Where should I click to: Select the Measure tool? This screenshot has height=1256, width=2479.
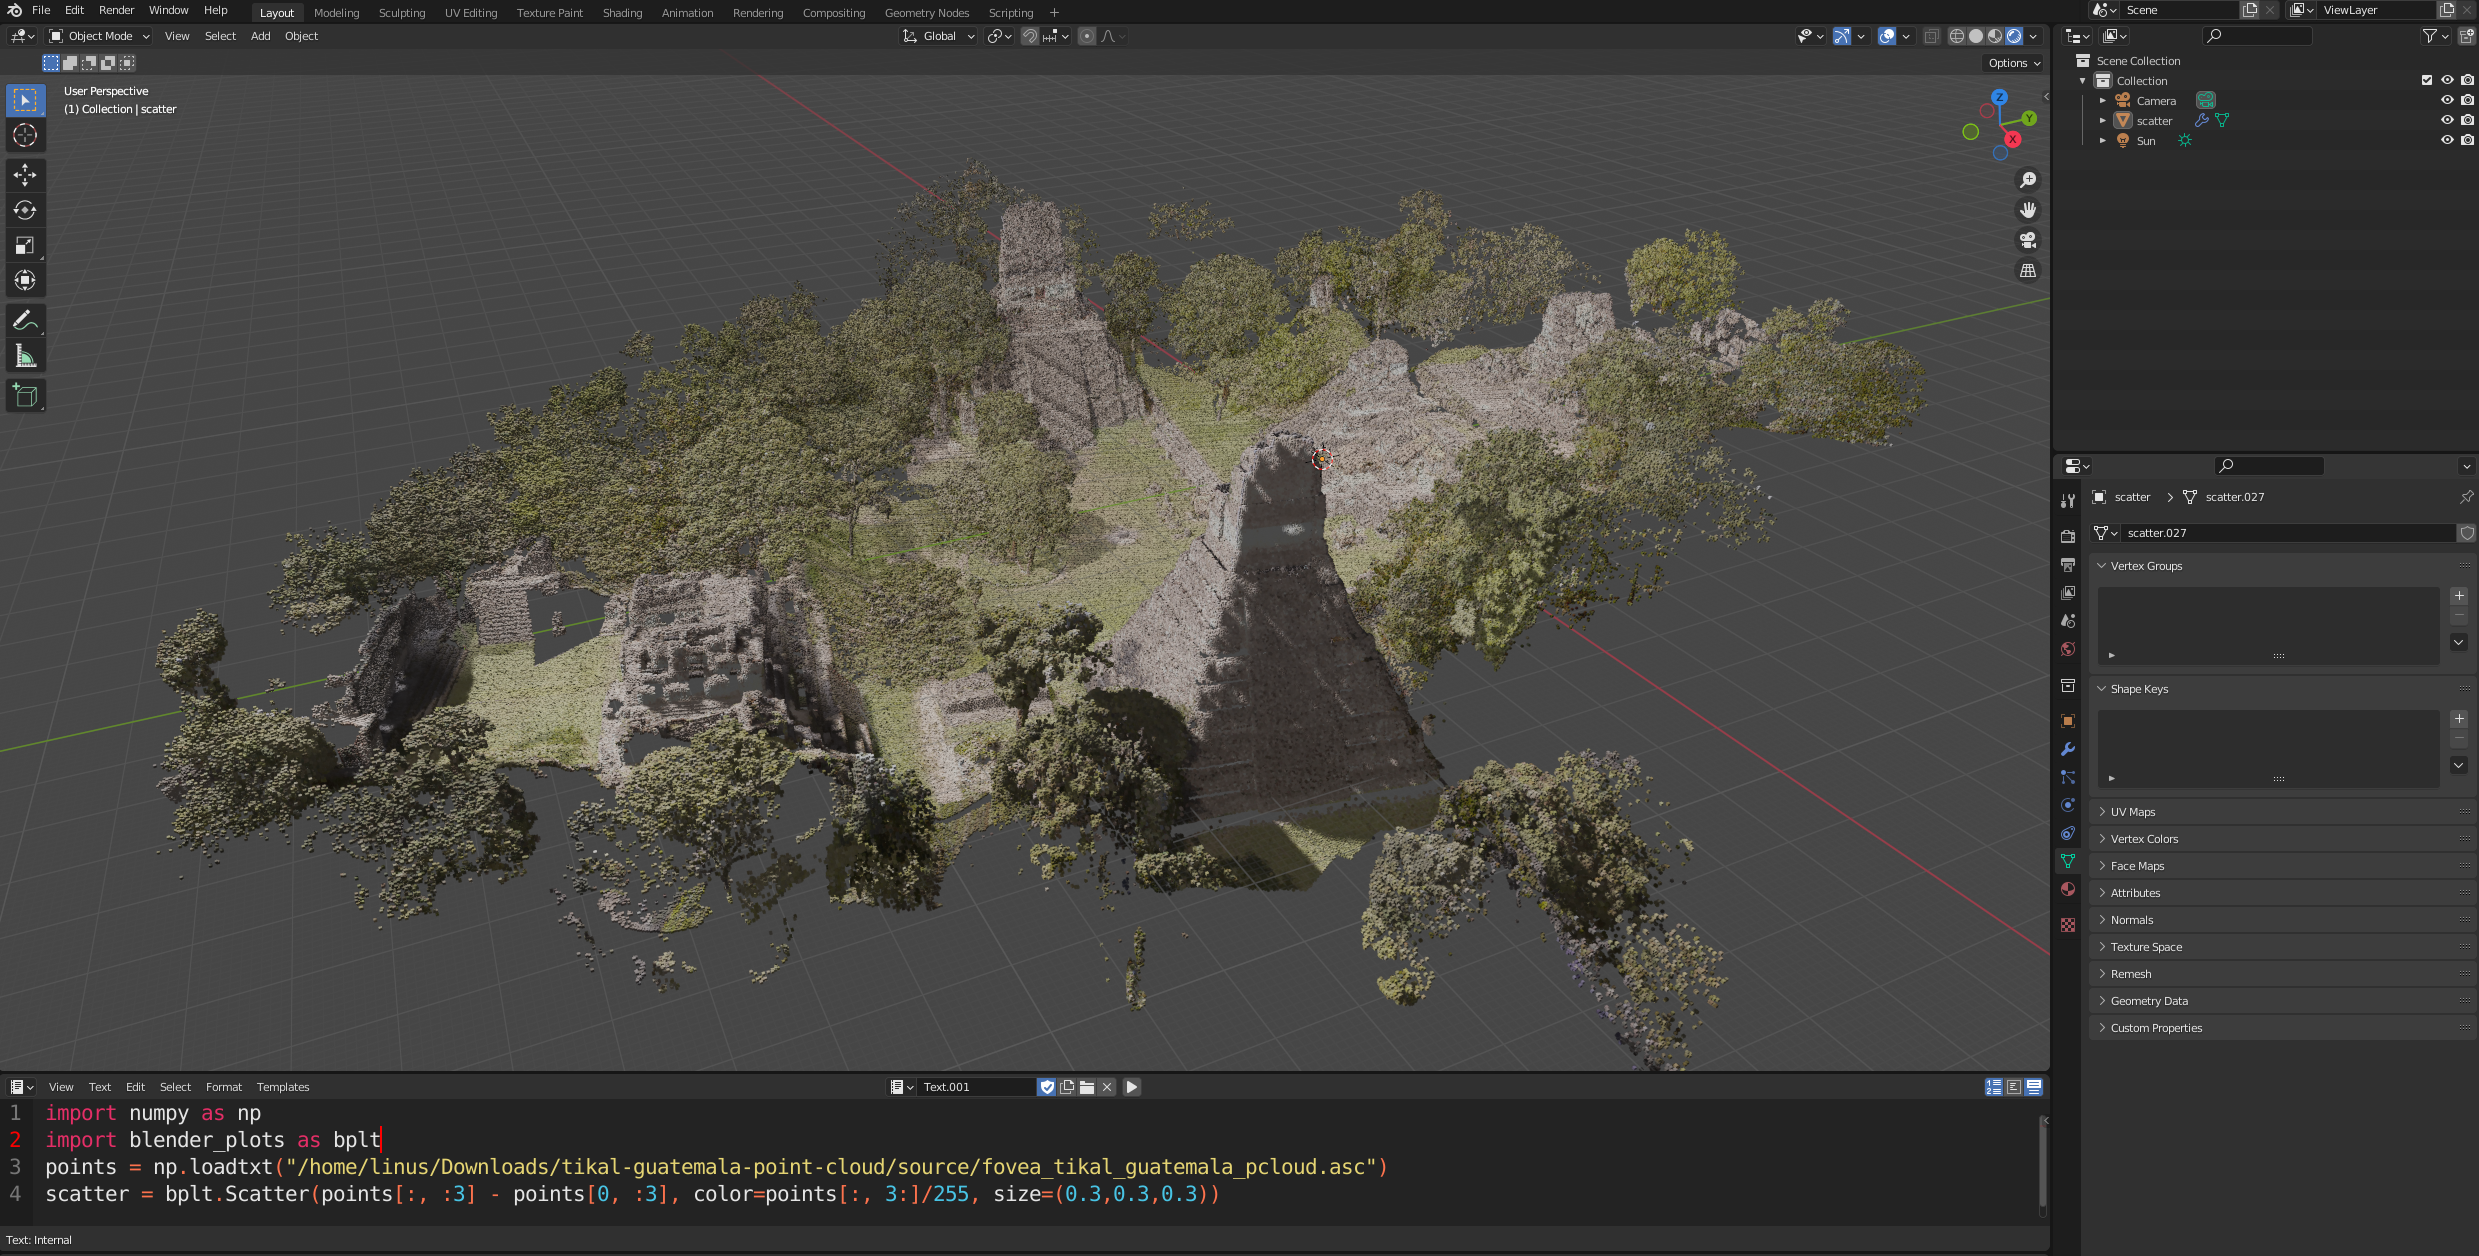(x=25, y=356)
